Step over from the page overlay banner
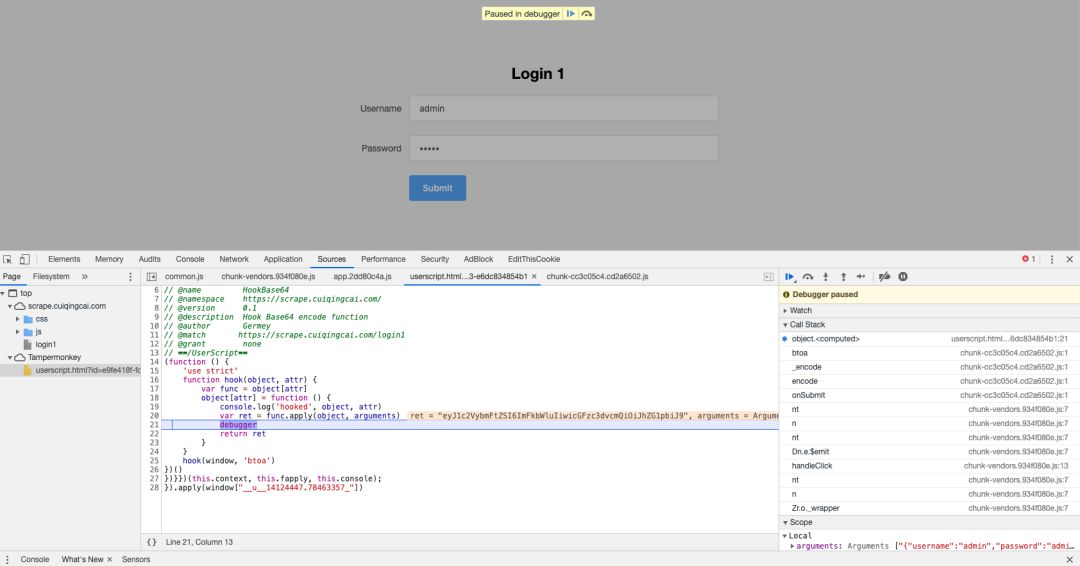Viewport: 1080px width, 566px height. pos(586,14)
